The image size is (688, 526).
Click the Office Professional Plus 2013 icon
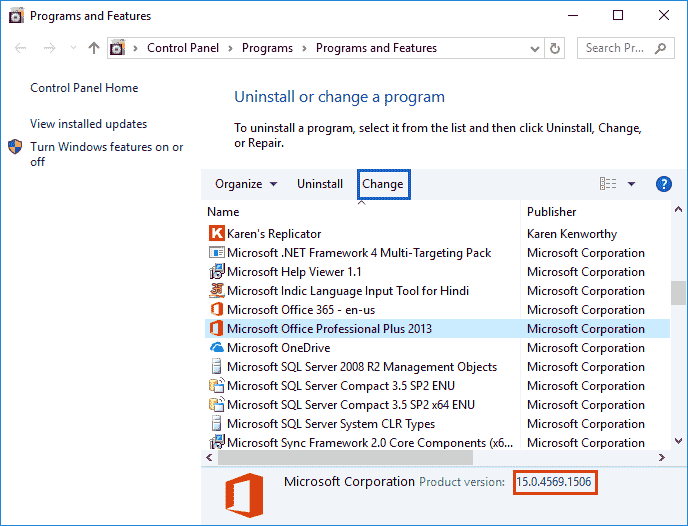click(x=216, y=329)
